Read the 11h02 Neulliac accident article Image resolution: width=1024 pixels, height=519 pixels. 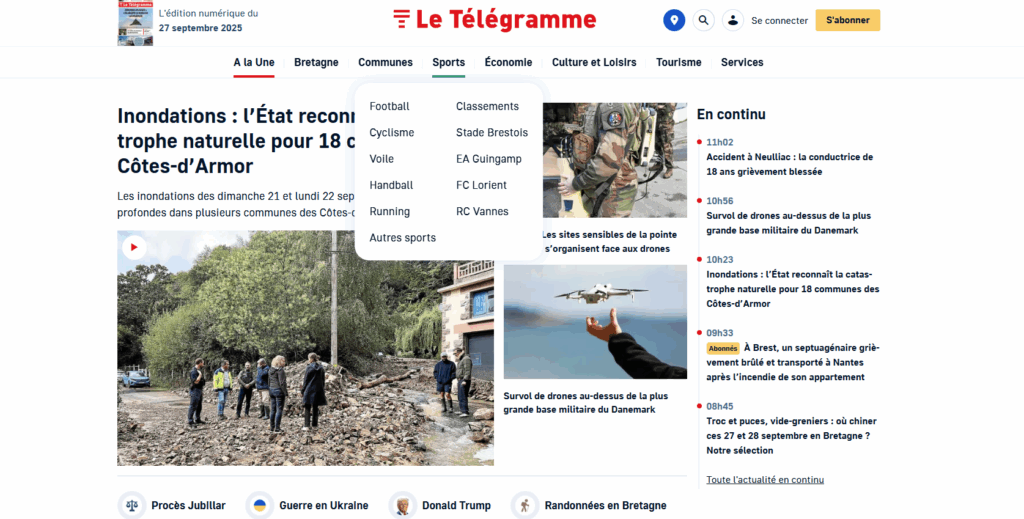(x=790, y=165)
